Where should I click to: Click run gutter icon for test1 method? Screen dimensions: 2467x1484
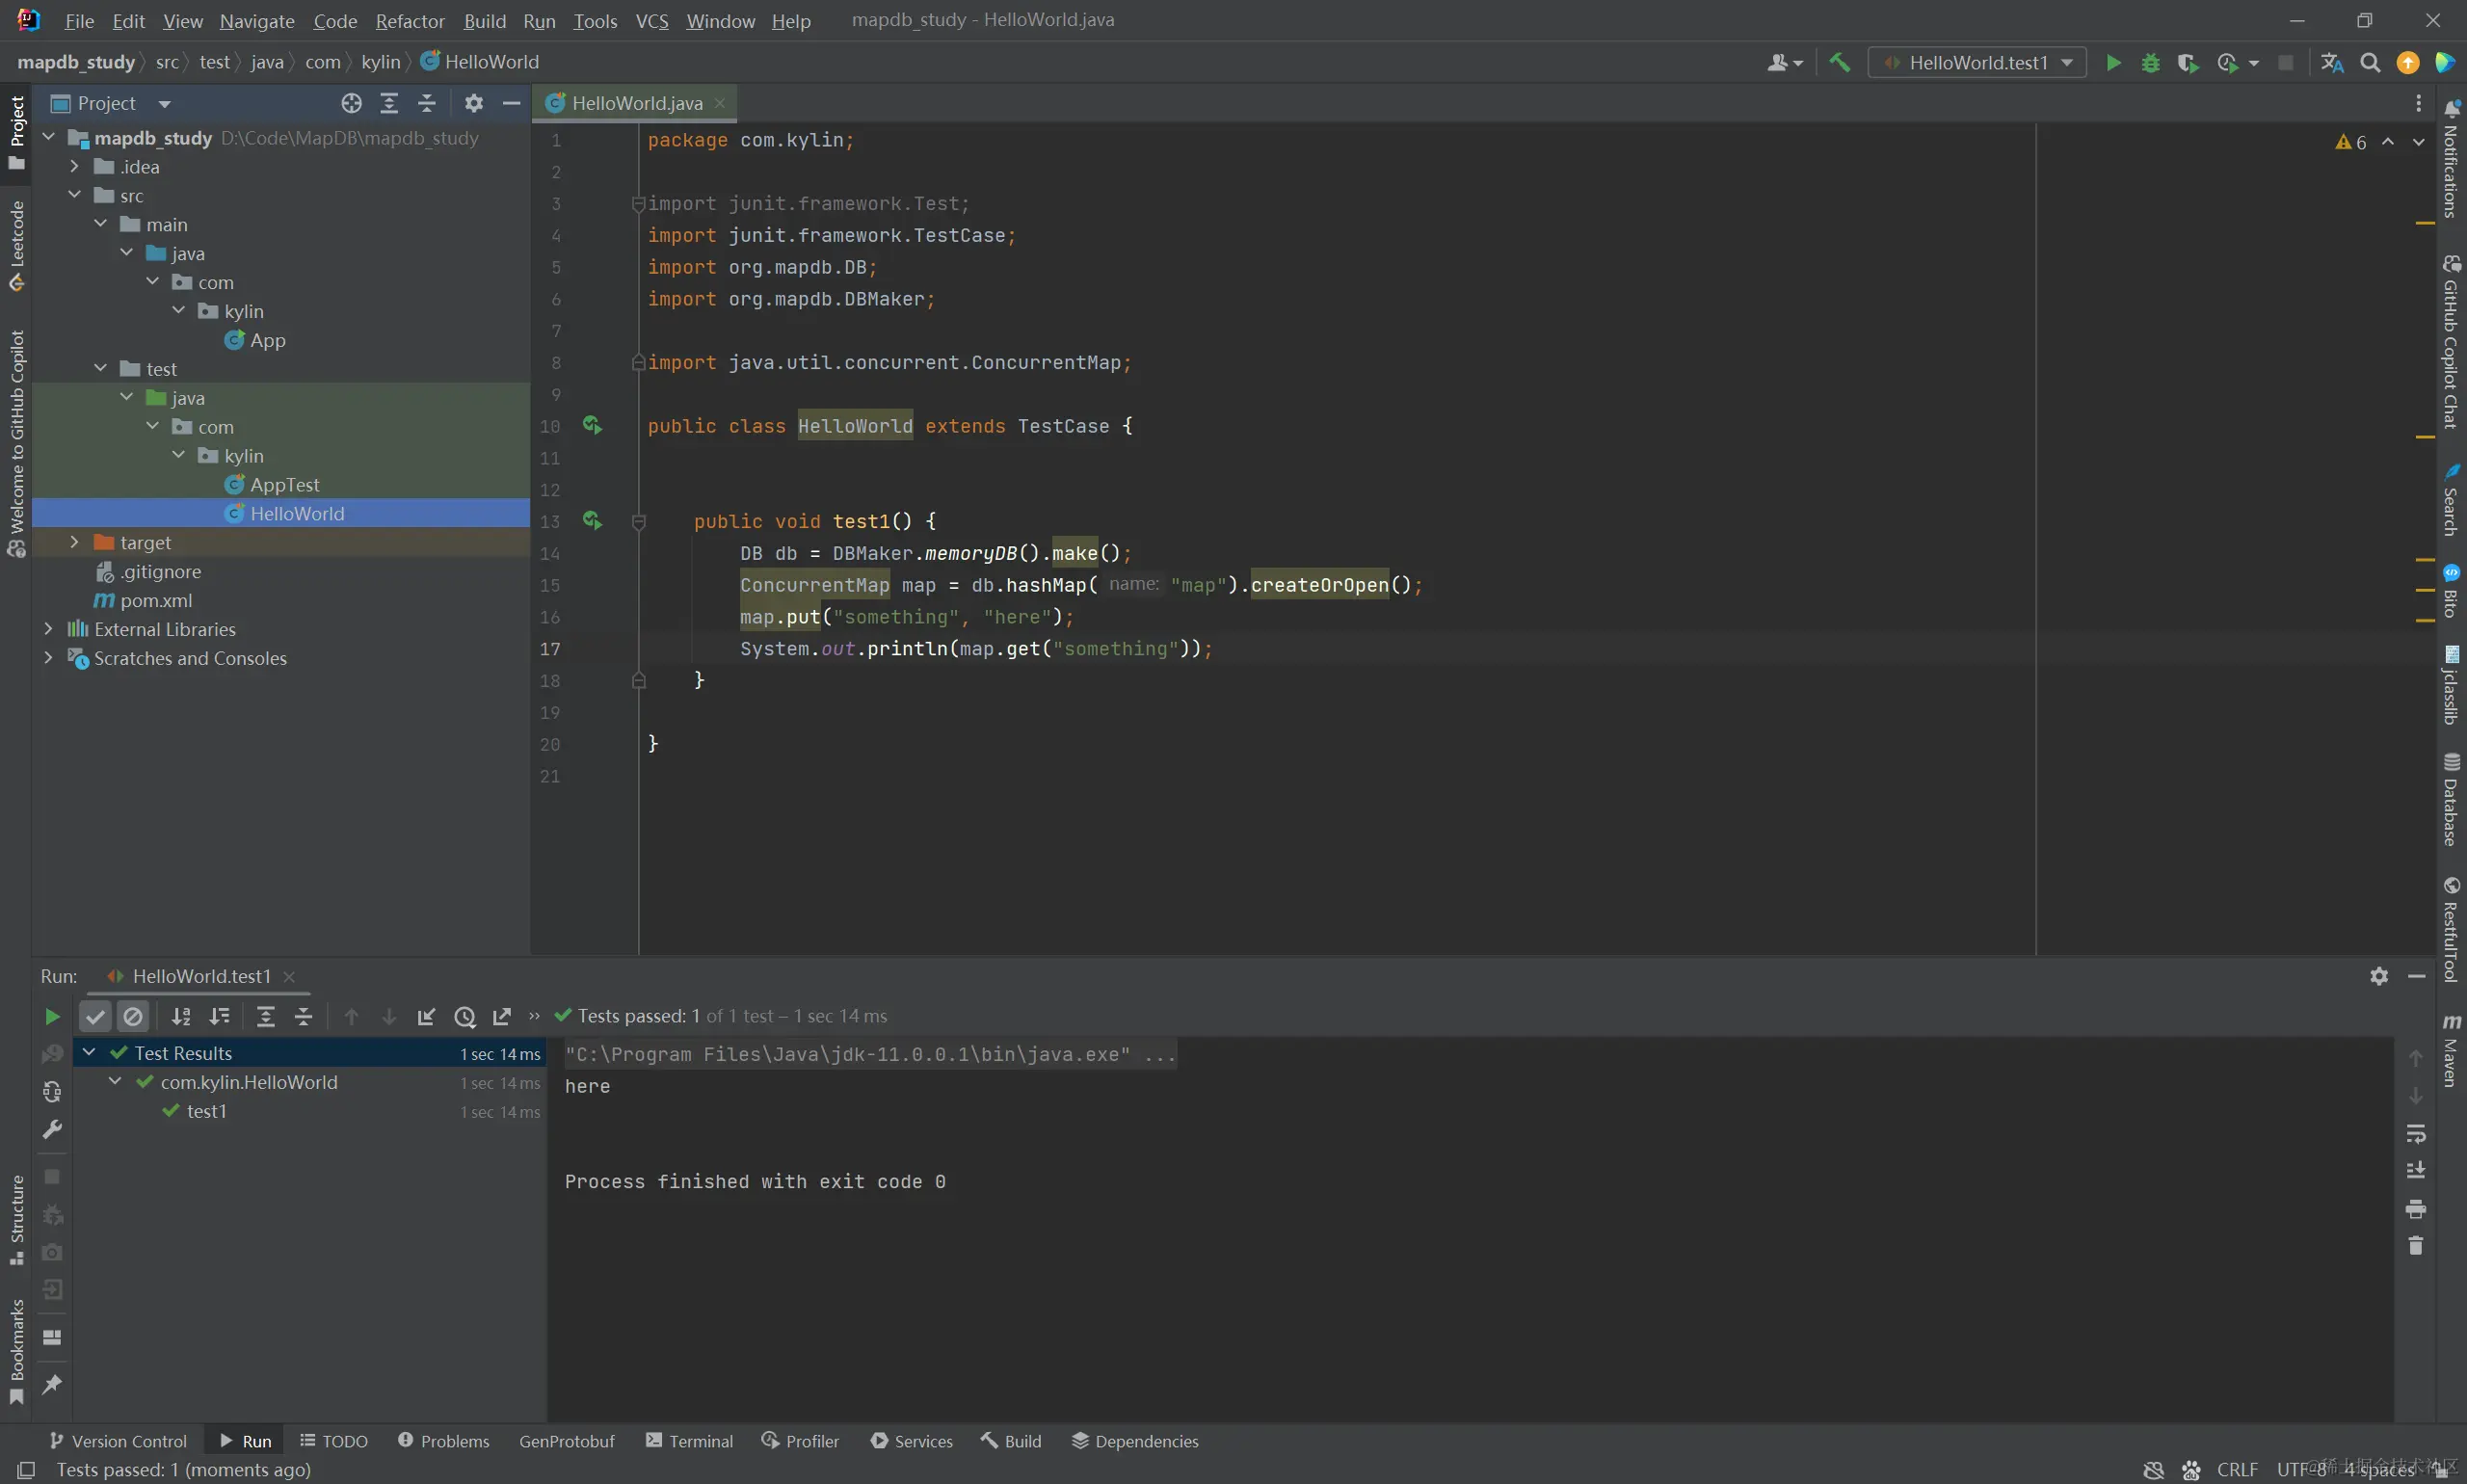click(592, 521)
